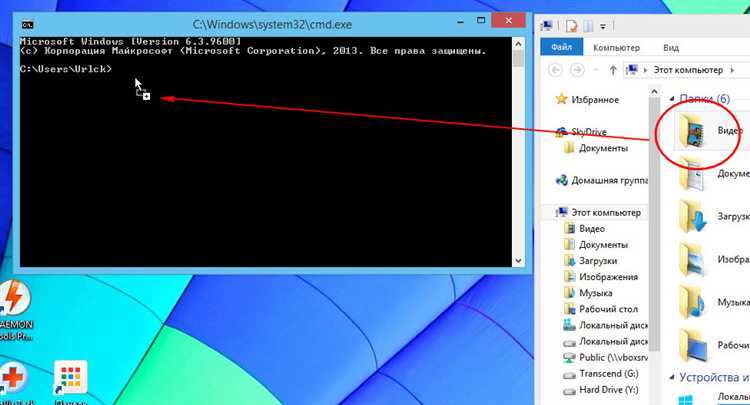The height and width of the screenshot is (405, 750).
Task: Open the recent locations dropdown arrow
Action: 596,70
